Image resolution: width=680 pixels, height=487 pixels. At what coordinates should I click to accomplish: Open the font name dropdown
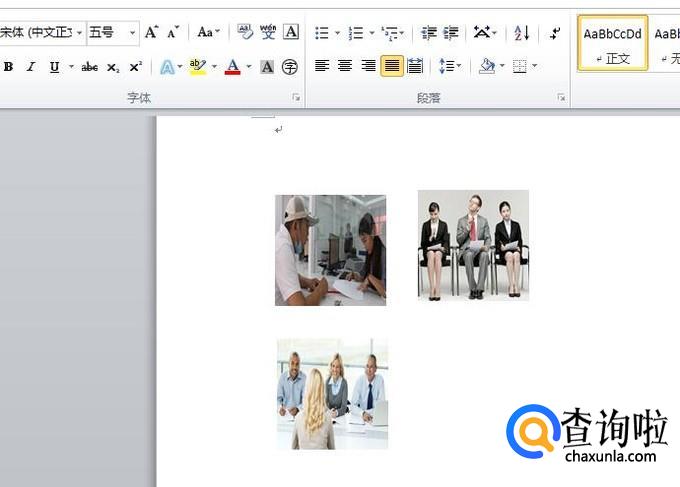pyautogui.click(x=80, y=33)
